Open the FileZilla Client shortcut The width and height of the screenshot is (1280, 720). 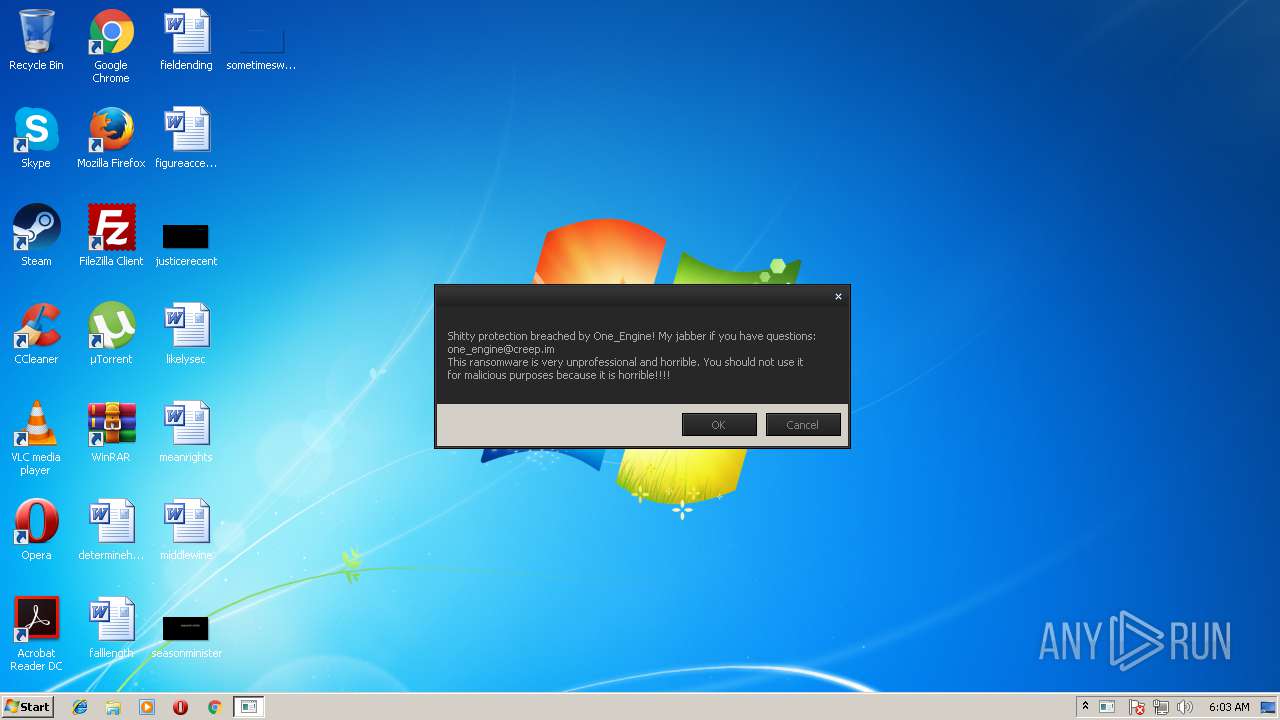(111, 236)
